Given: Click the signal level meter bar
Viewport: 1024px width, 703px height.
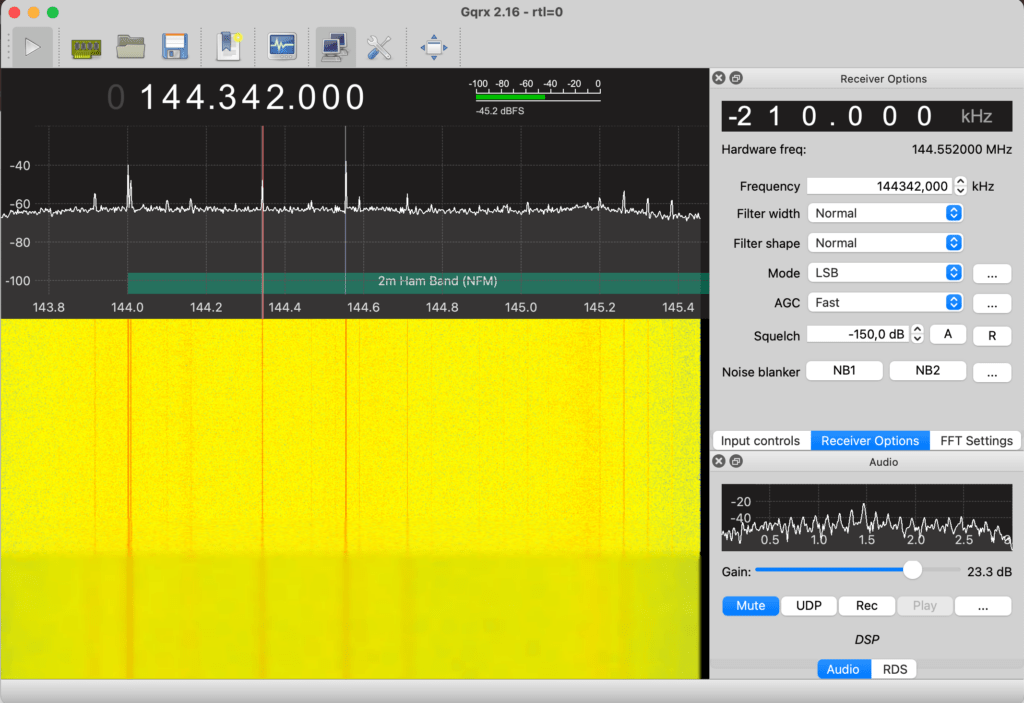Looking at the screenshot, I should pos(537,97).
